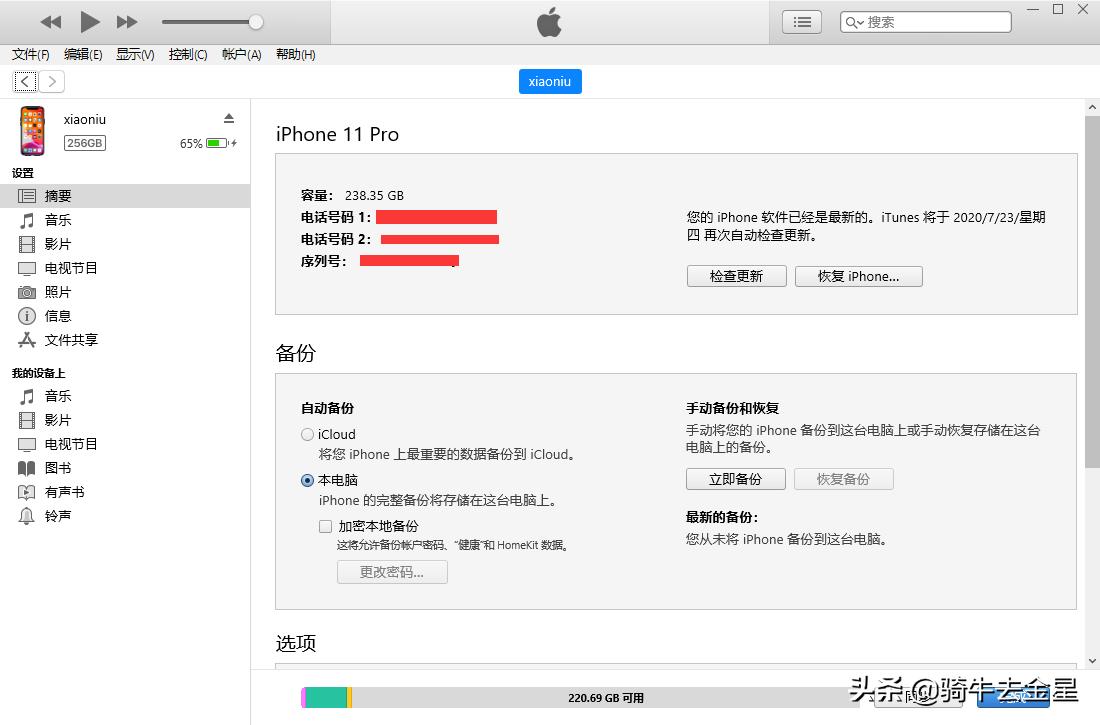Open the 图书 books section
The width and height of the screenshot is (1100, 725).
(x=55, y=467)
